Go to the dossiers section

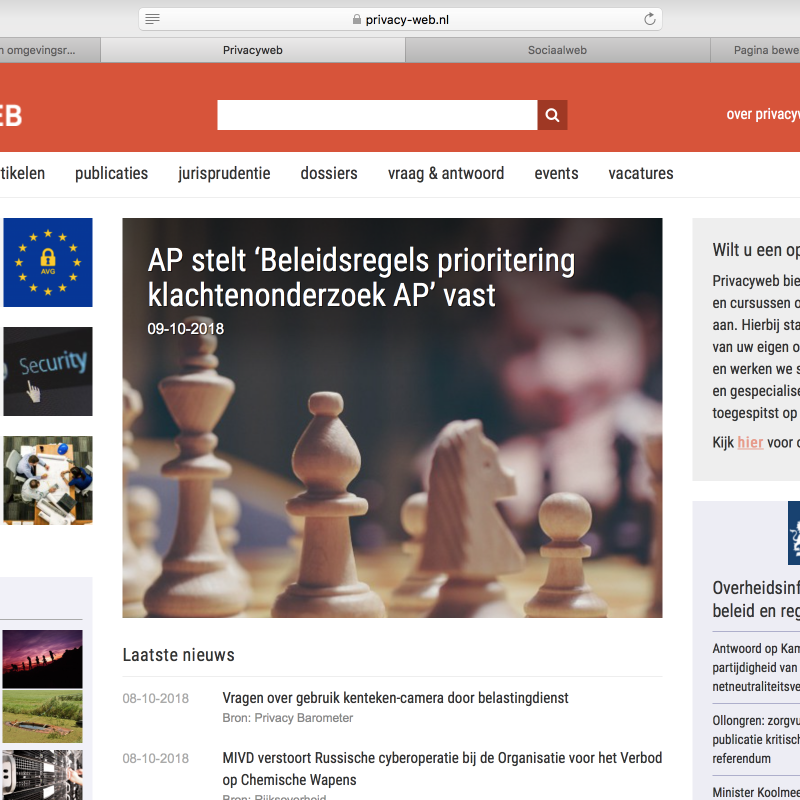click(329, 173)
